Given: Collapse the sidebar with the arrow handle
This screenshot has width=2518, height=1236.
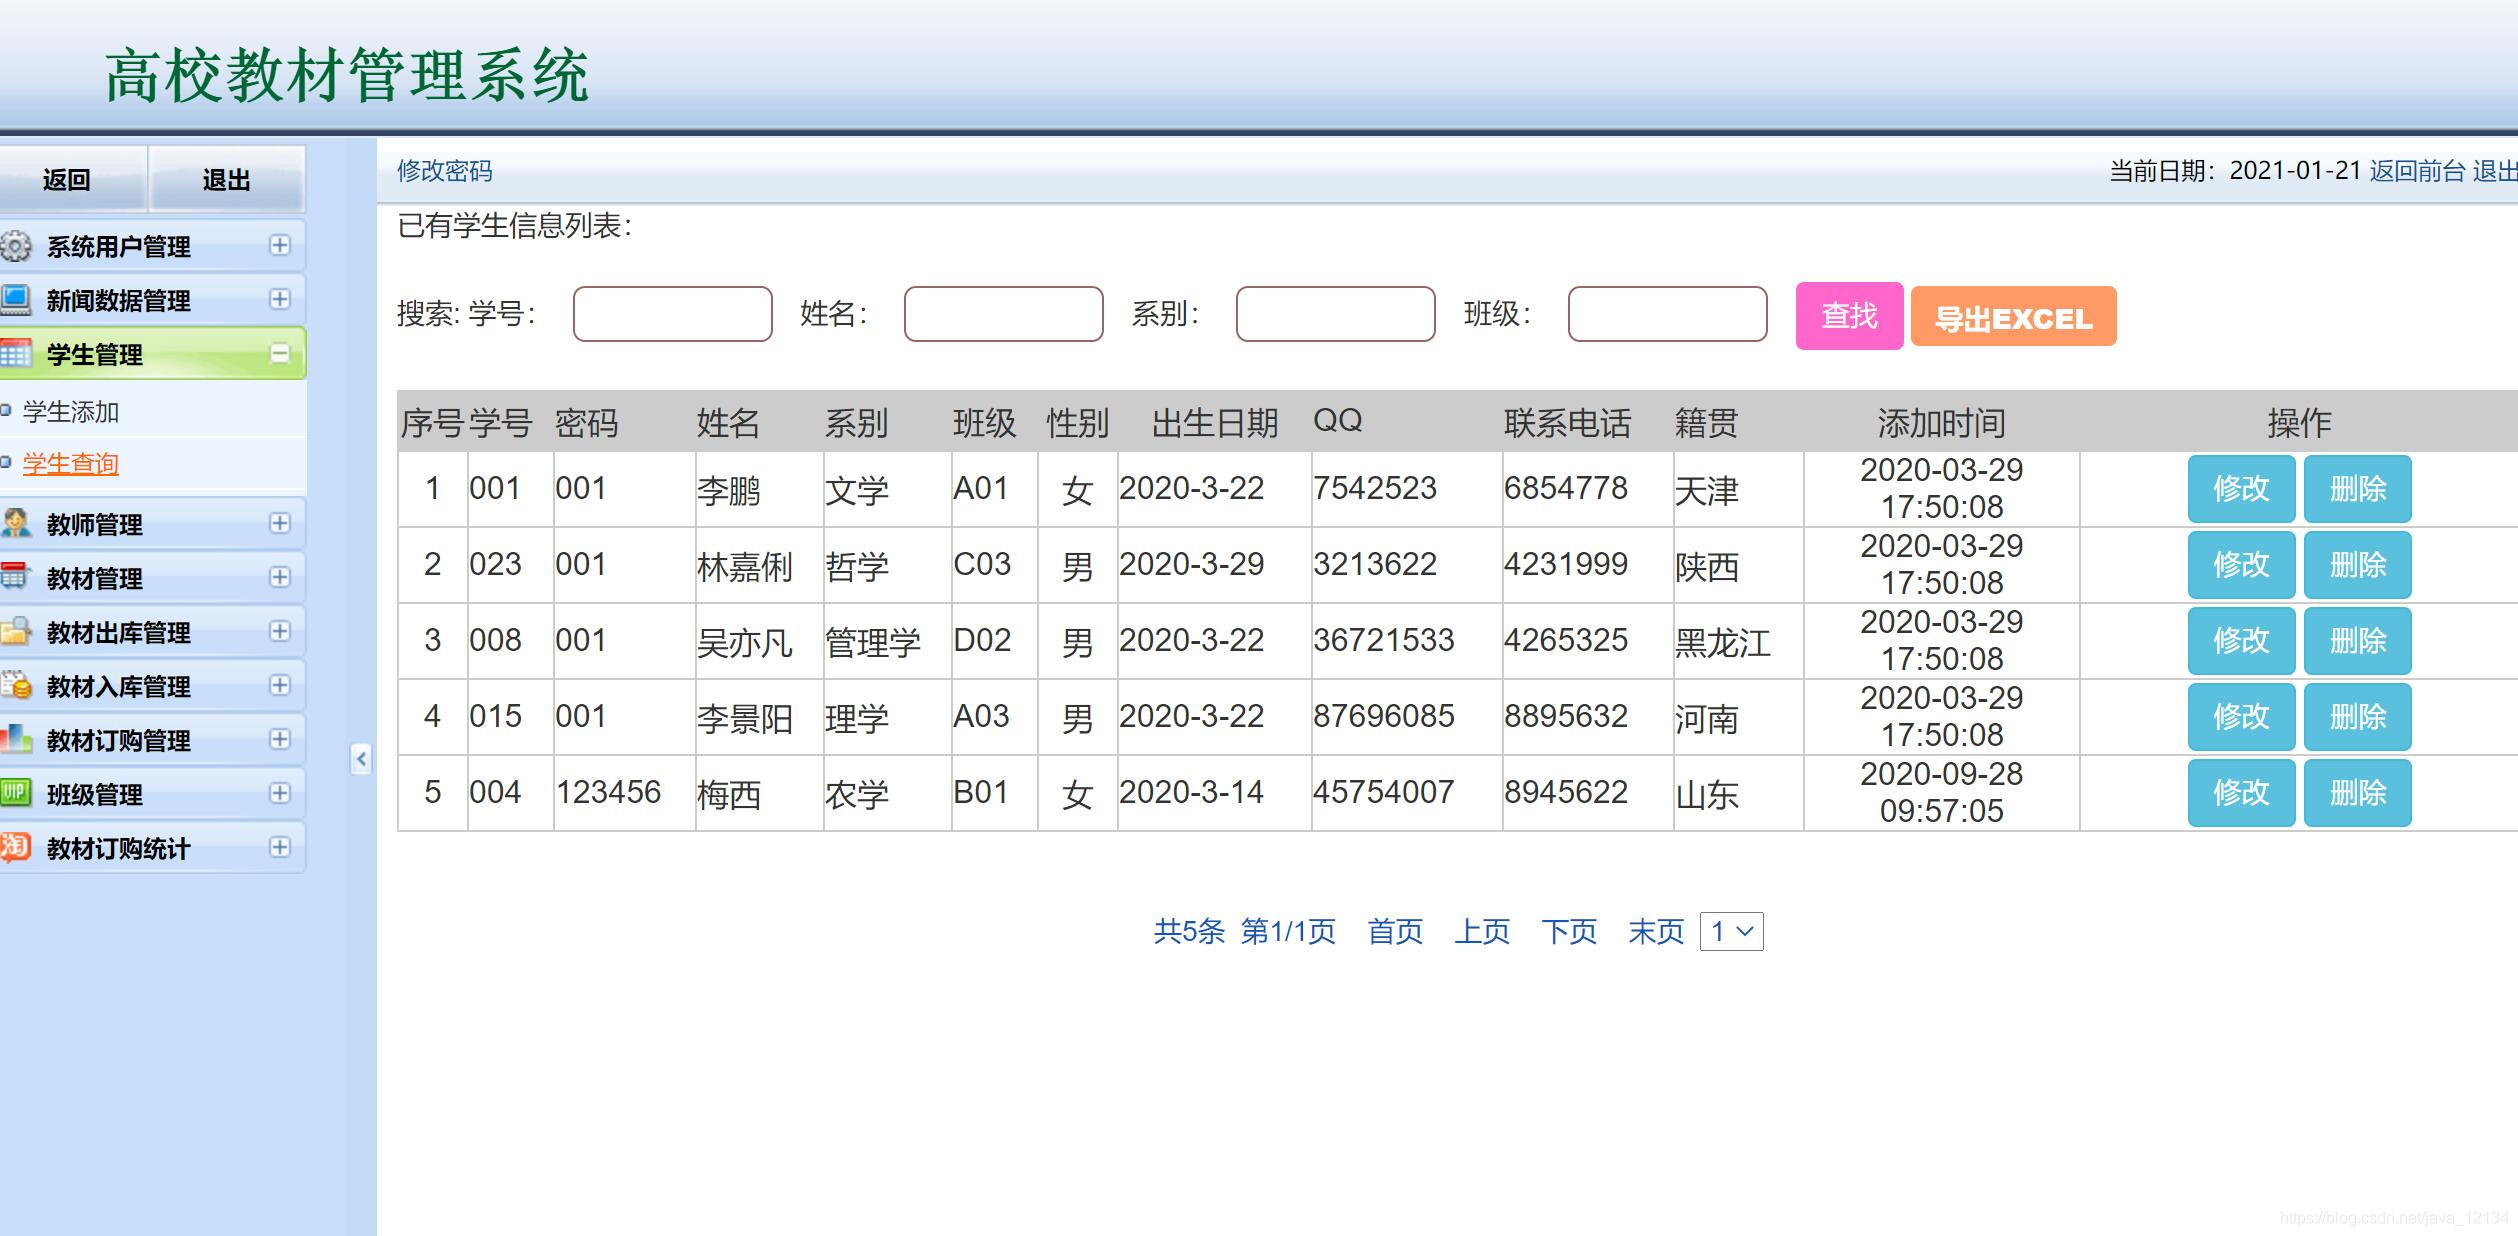Looking at the screenshot, I should tap(361, 759).
